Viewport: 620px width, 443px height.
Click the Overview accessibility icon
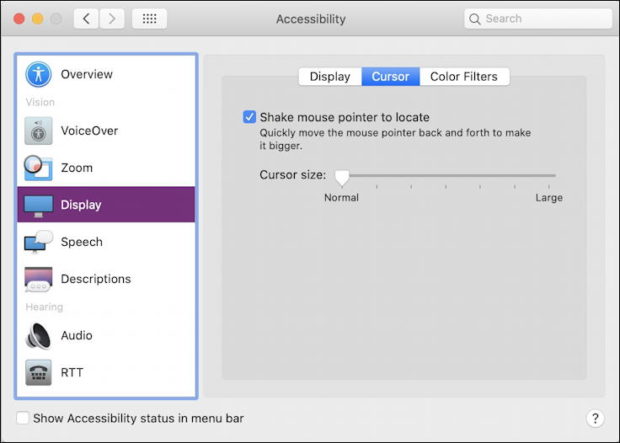point(38,74)
